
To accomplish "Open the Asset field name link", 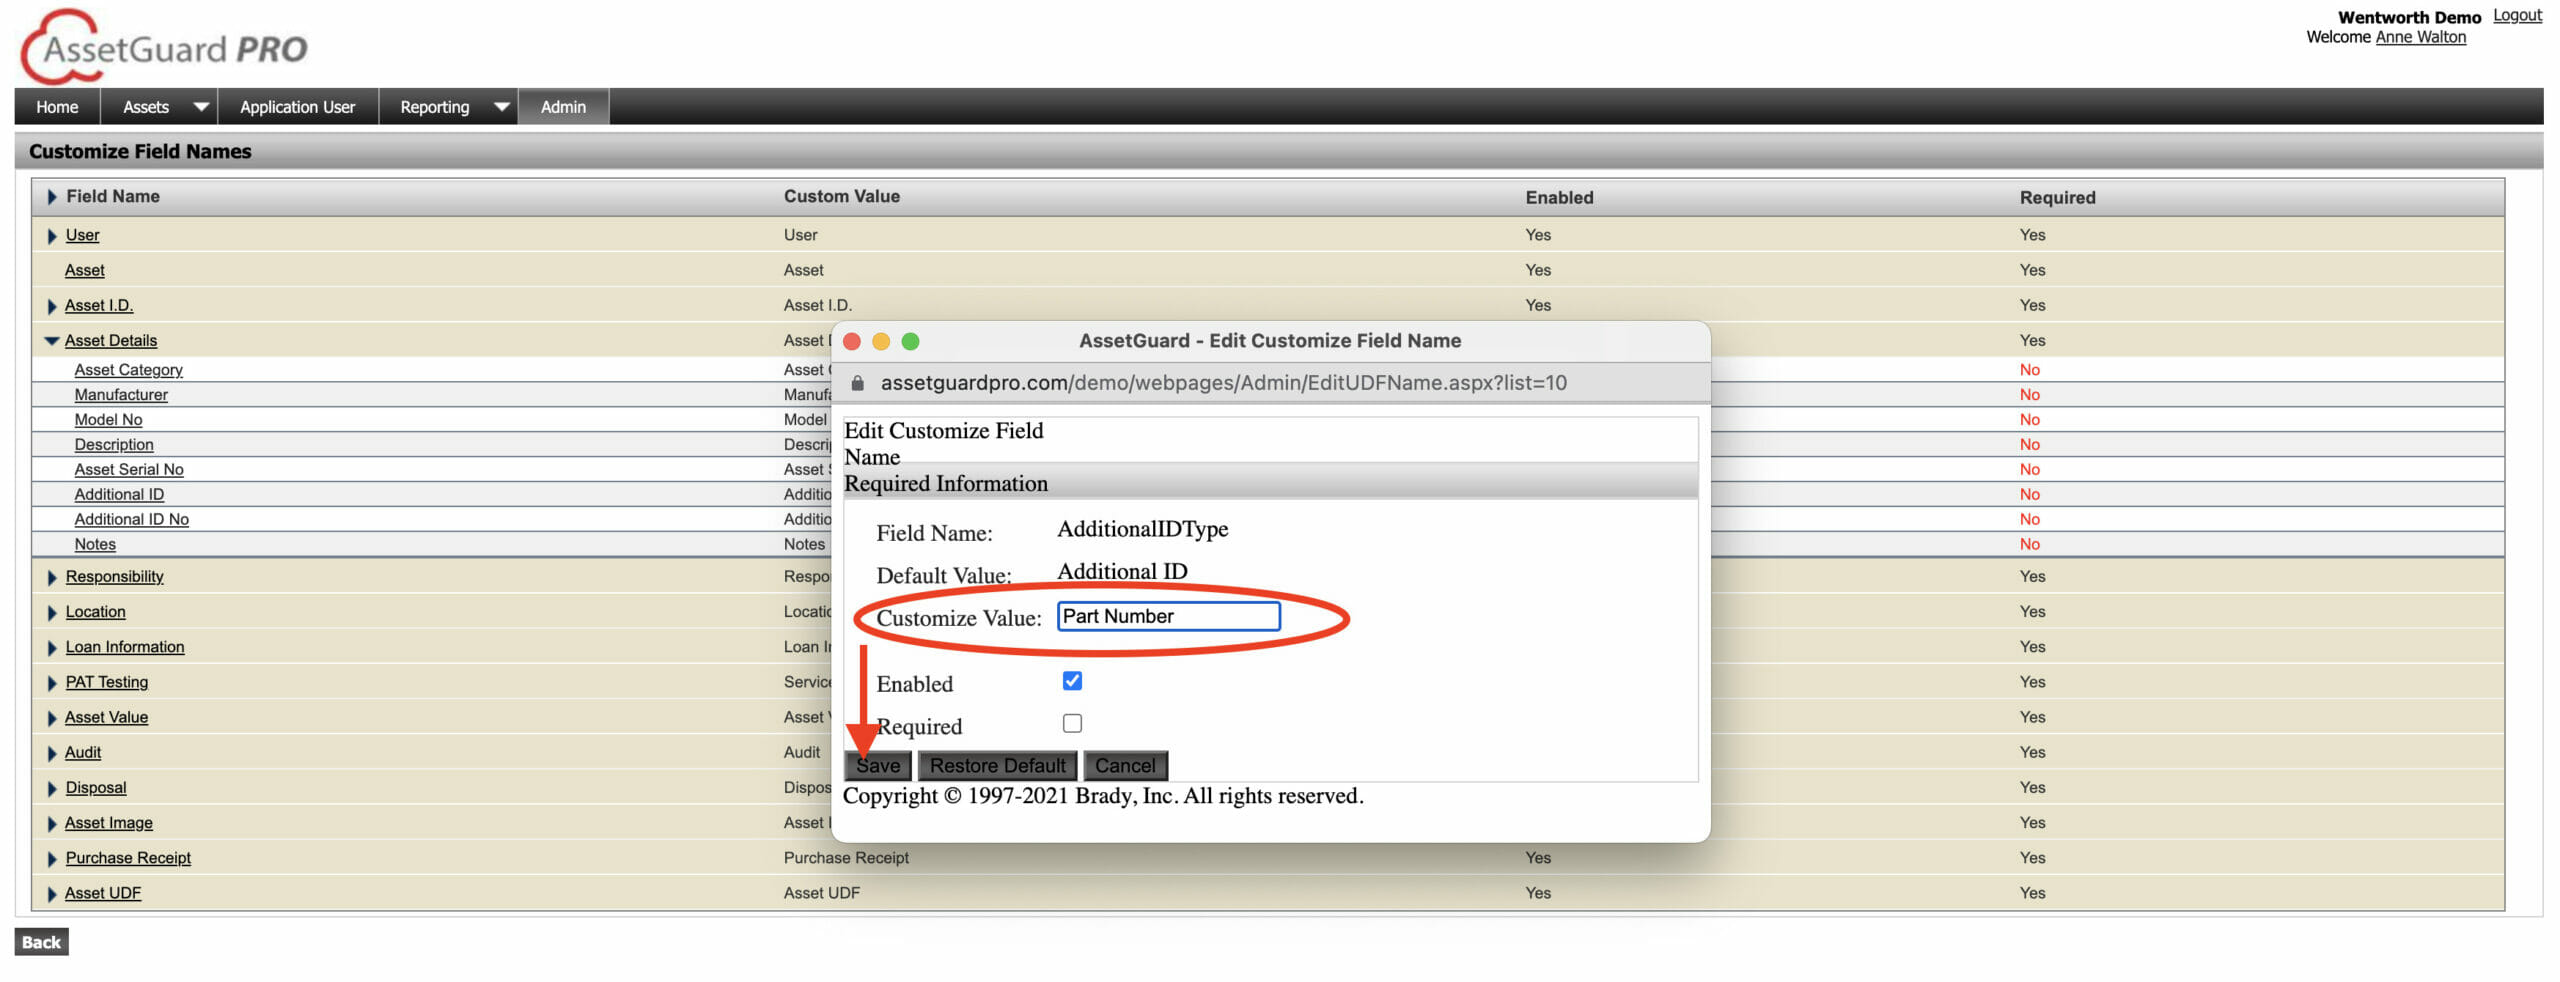I will (x=85, y=271).
